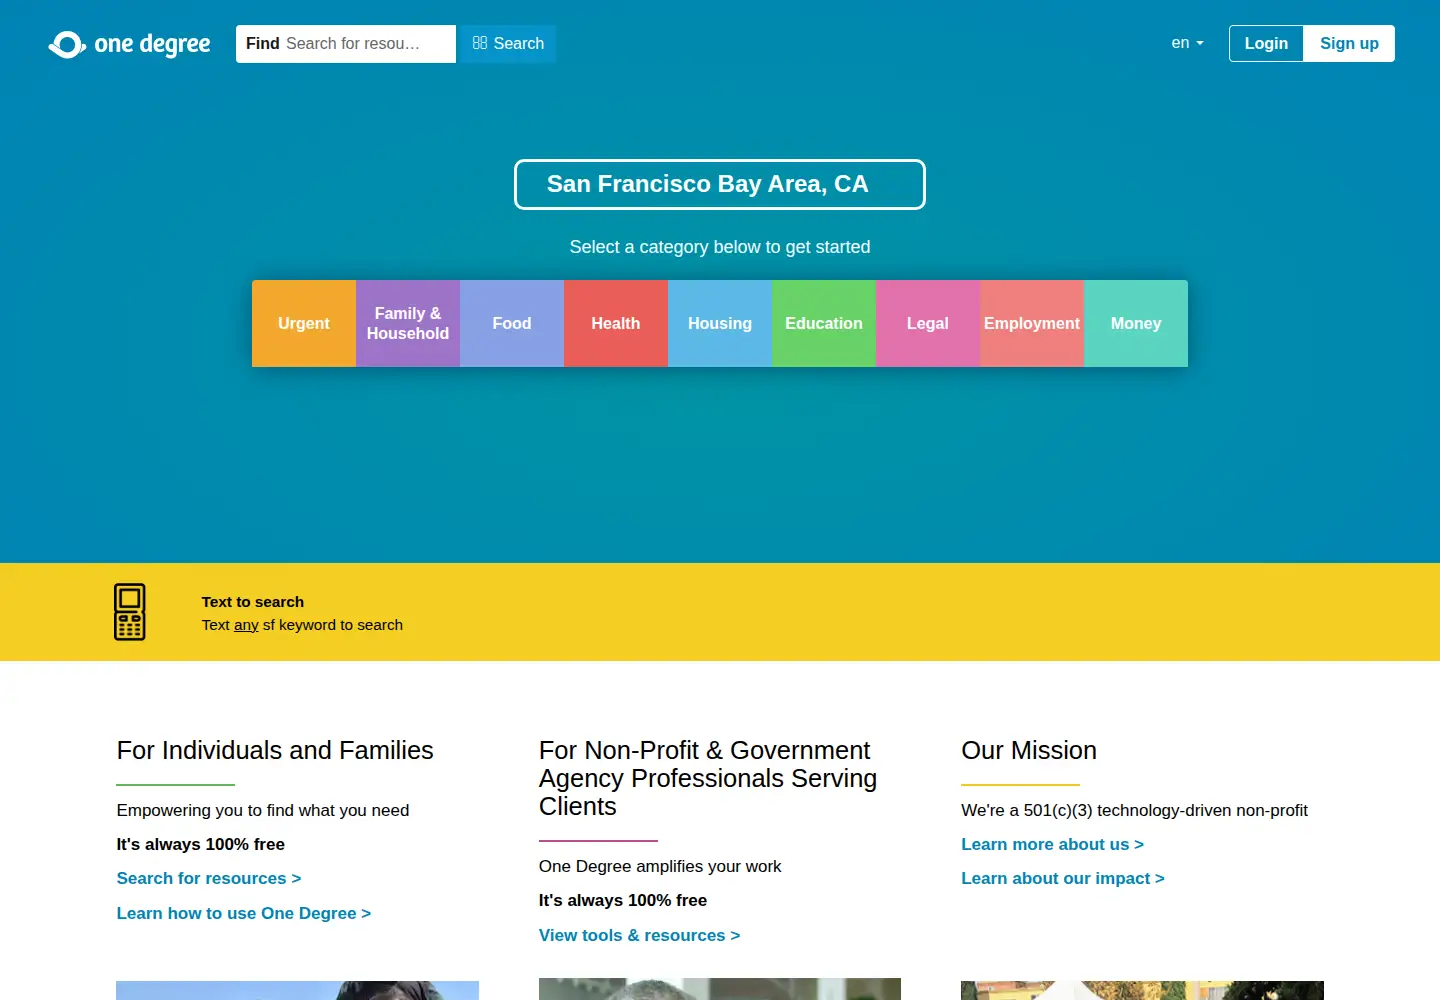
Task: Open Learn how to use One Degree
Action: tap(244, 913)
